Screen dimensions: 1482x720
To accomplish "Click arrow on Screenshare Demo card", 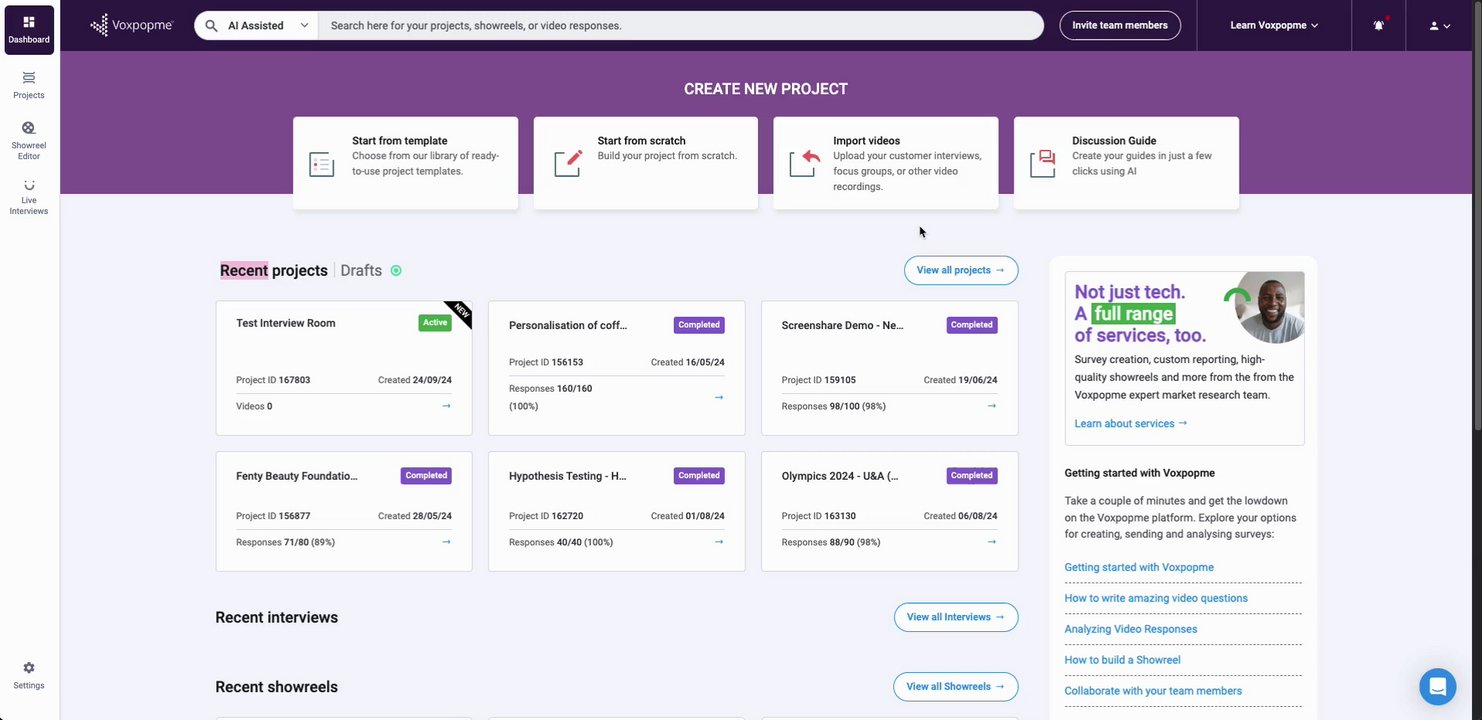I will [x=992, y=406].
